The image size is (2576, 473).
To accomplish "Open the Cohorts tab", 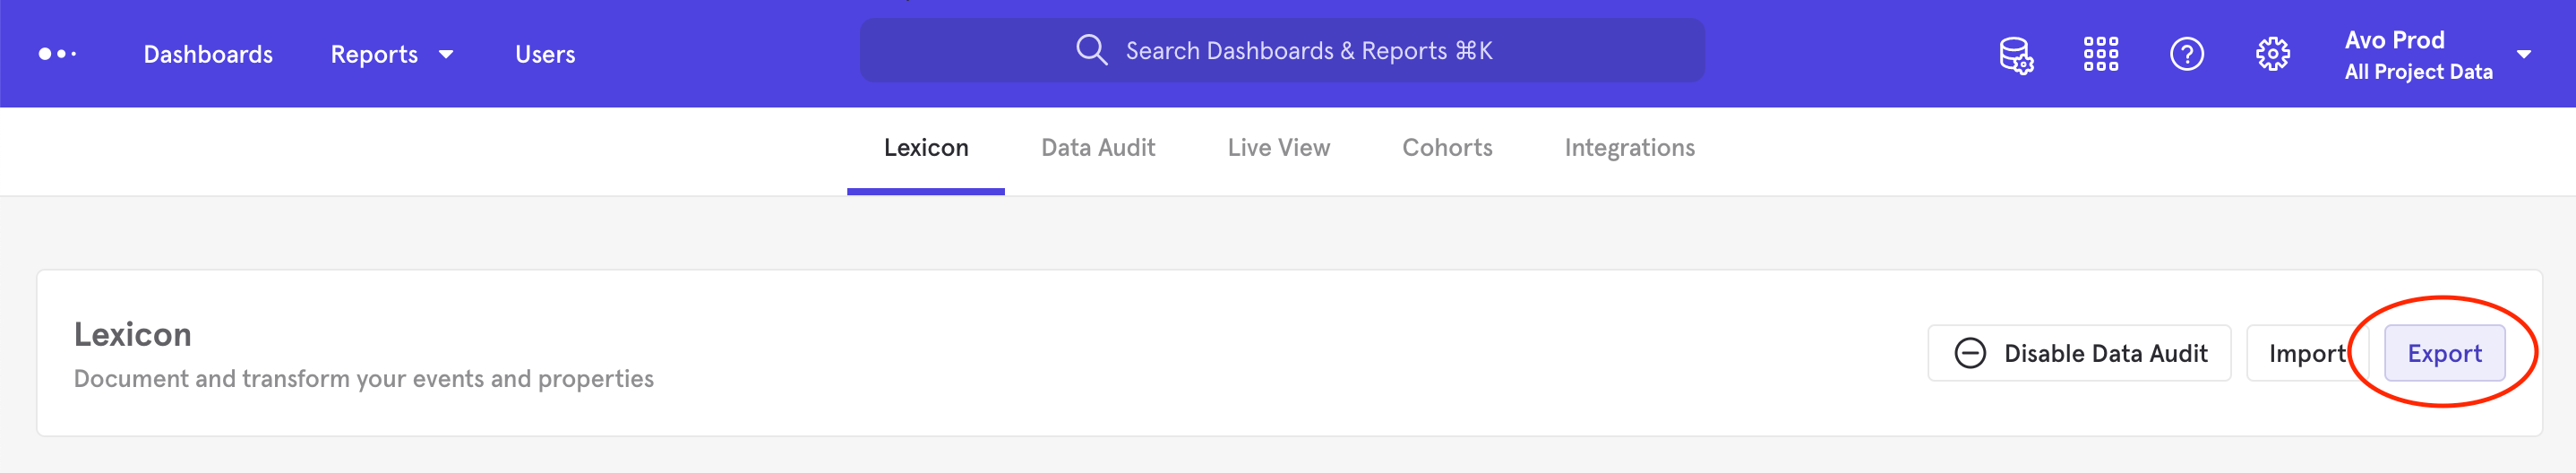I will pyautogui.click(x=1446, y=148).
